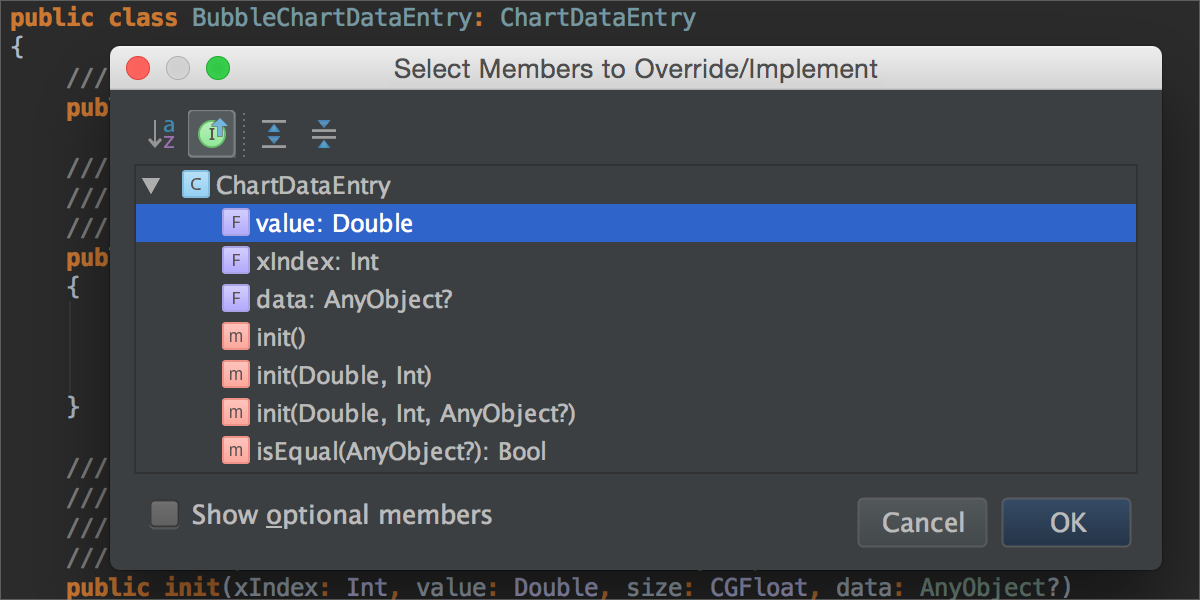Select the init() method entry
Image resolution: width=1200 pixels, height=600 pixels.
281,338
